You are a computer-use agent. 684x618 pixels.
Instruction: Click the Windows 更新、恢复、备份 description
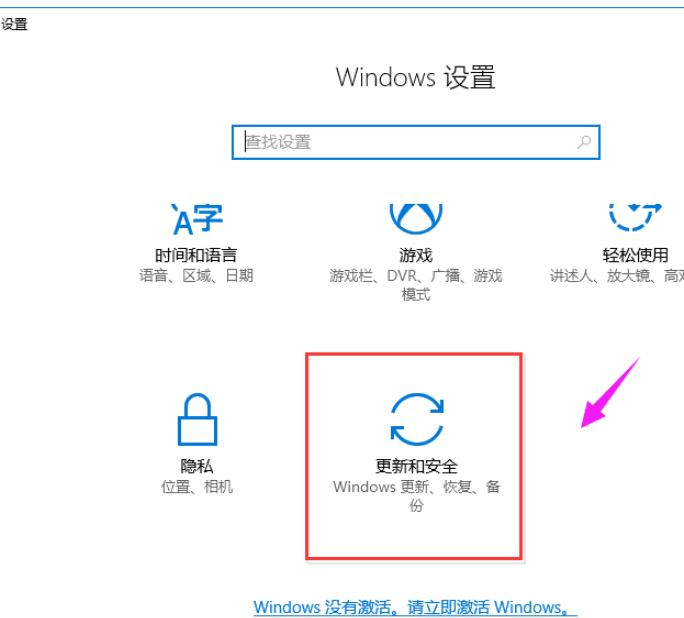coord(417,496)
